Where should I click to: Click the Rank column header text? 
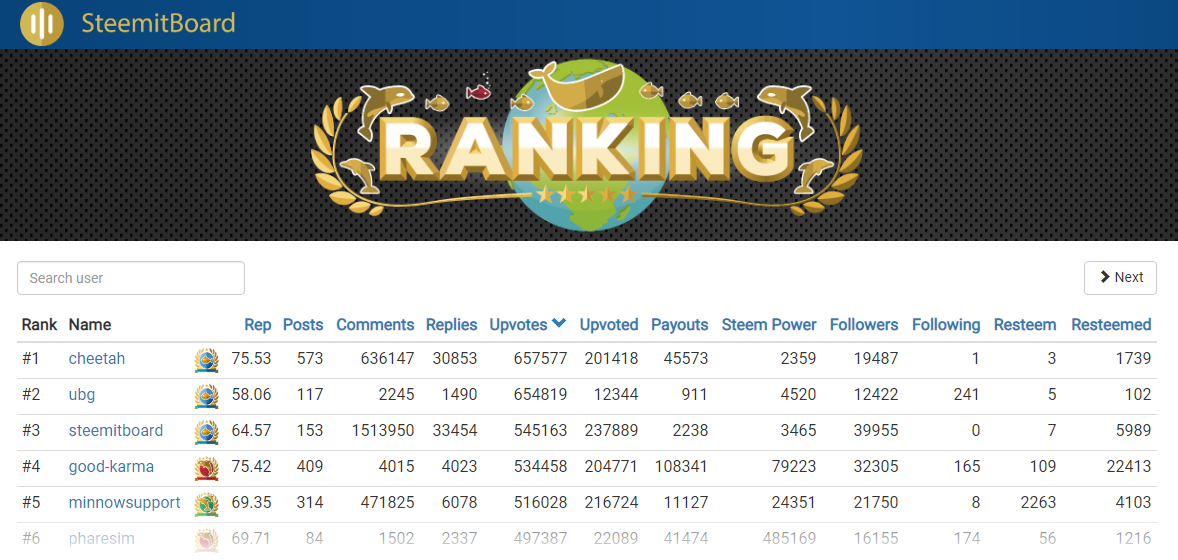39,325
